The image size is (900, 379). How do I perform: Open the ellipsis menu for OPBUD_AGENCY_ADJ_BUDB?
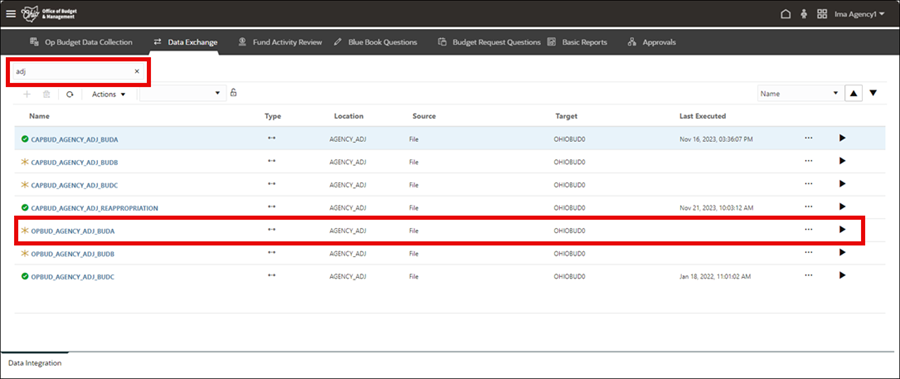pos(808,252)
